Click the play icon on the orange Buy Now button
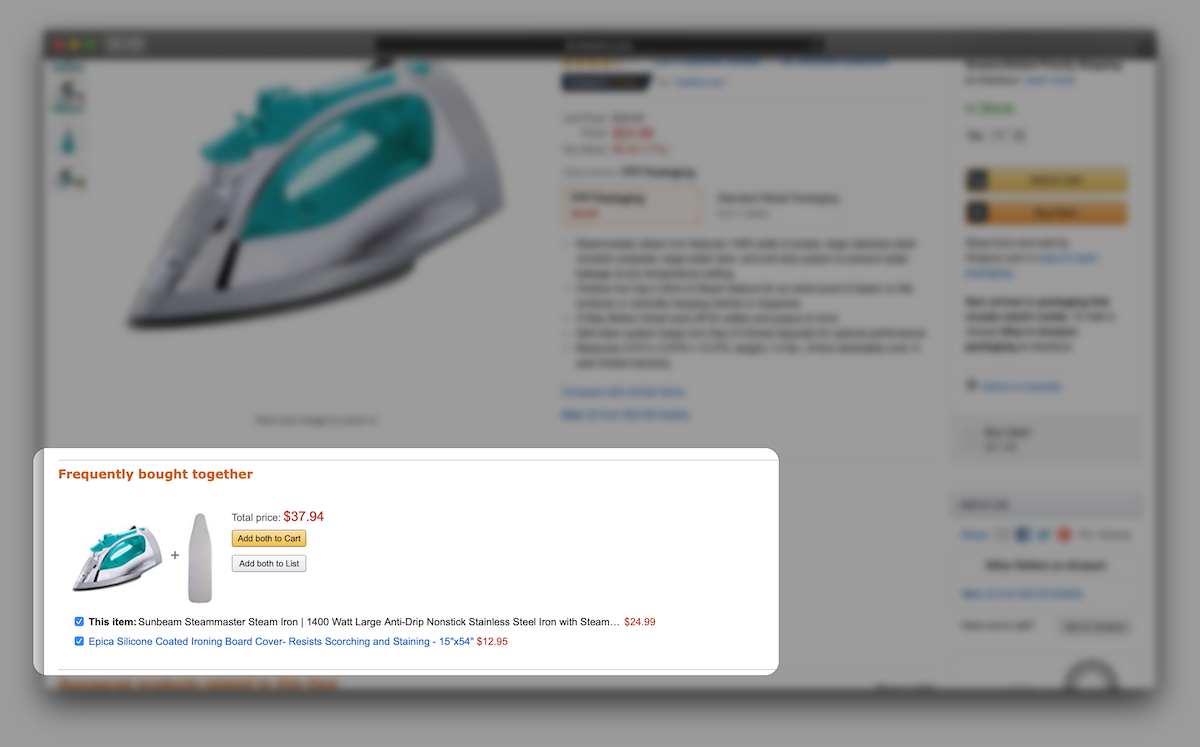 (x=977, y=213)
